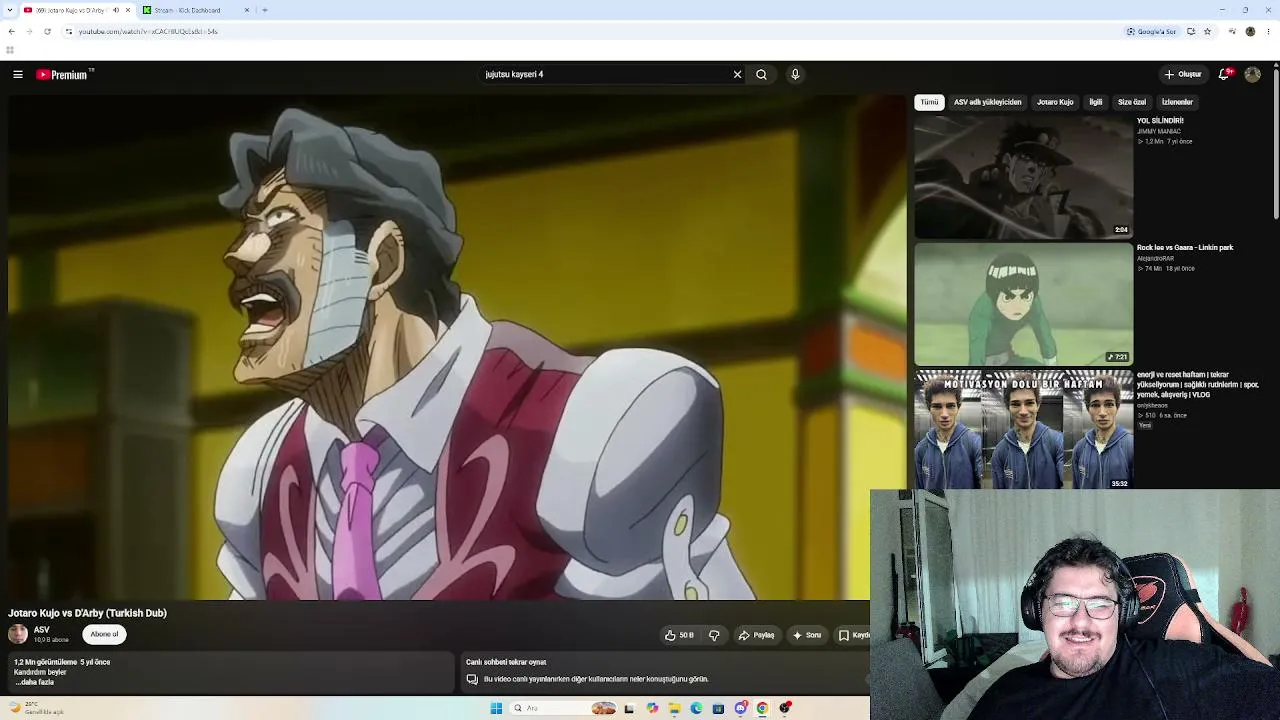Open YouTube notifications bell
Image resolution: width=1280 pixels, height=720 pixels.
pyautogui.click(x=1225, y=74)
